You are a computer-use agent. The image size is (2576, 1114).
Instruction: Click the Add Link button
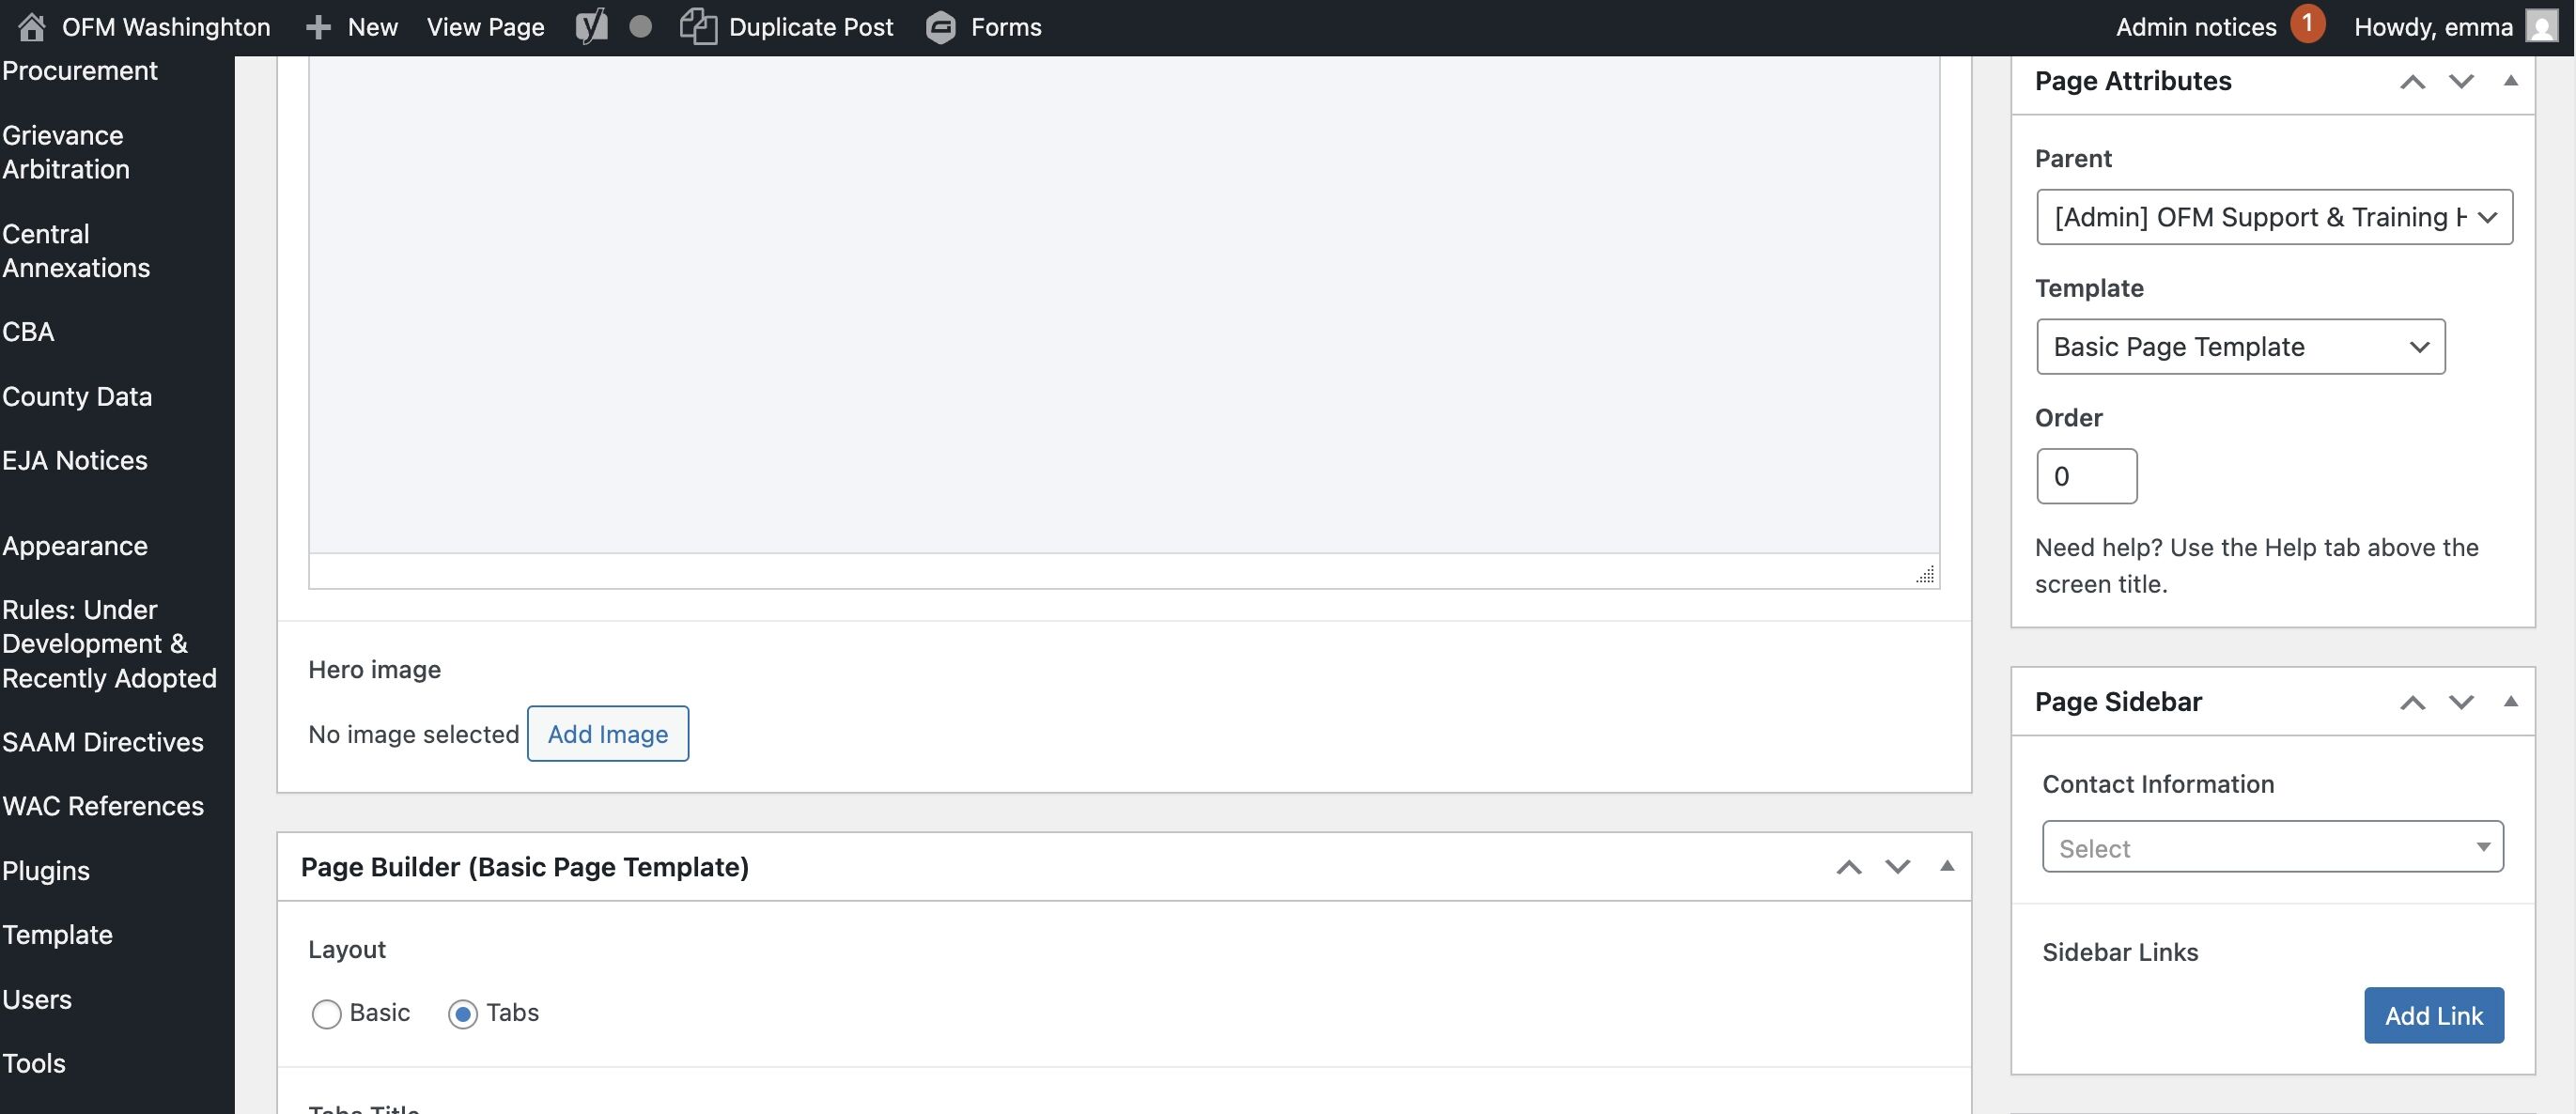(2433, 1016)
